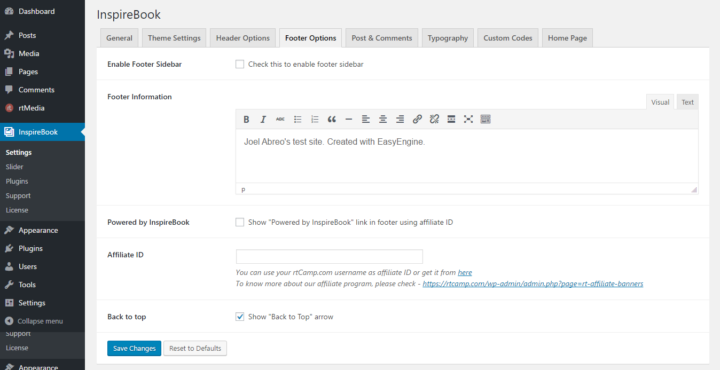Viewport: 720px width, 370px height.
Task: Click inside the Footer Information editor text
Action: pos(334,142)
